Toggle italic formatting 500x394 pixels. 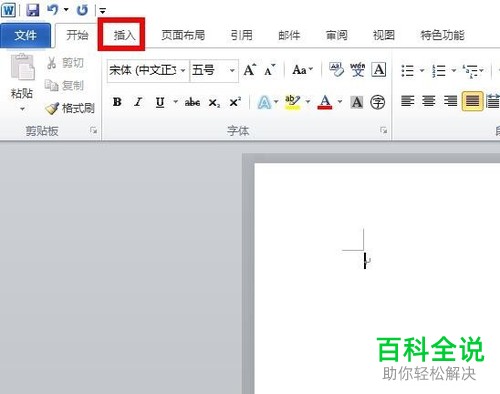[x=138, y=102]
